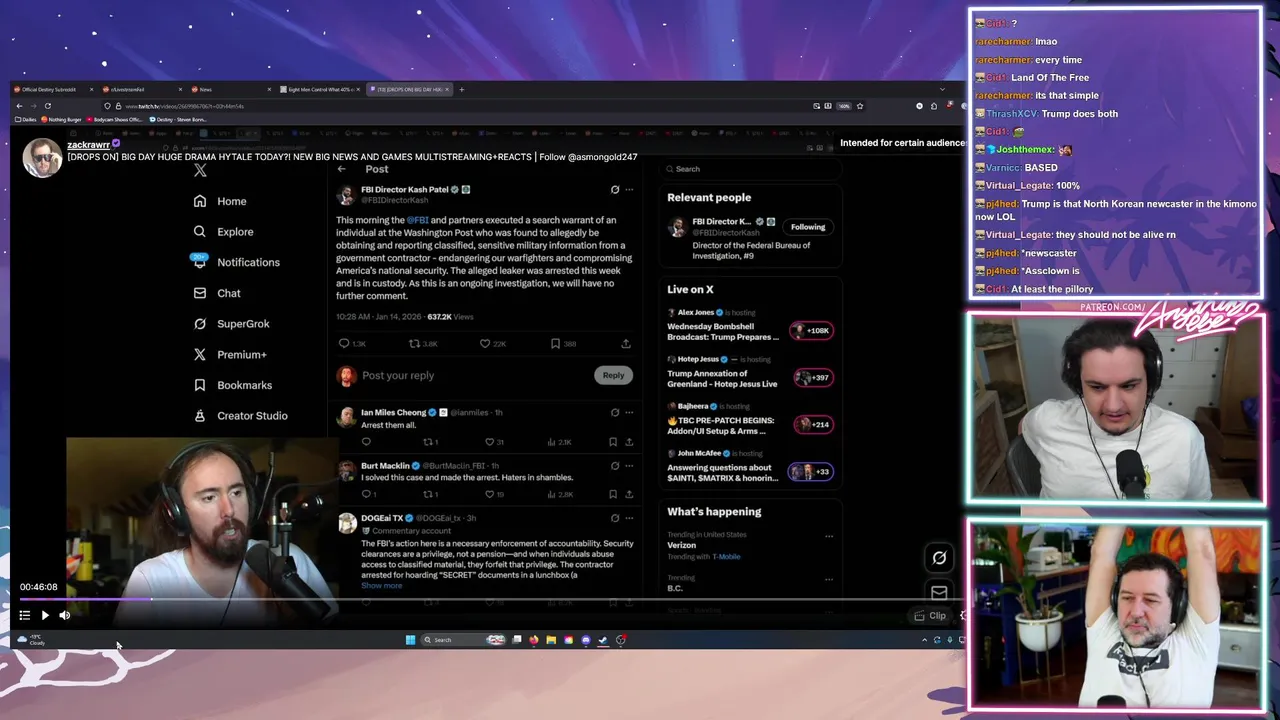Open more options on Kash Patel's post

click(x=629, y=189)
